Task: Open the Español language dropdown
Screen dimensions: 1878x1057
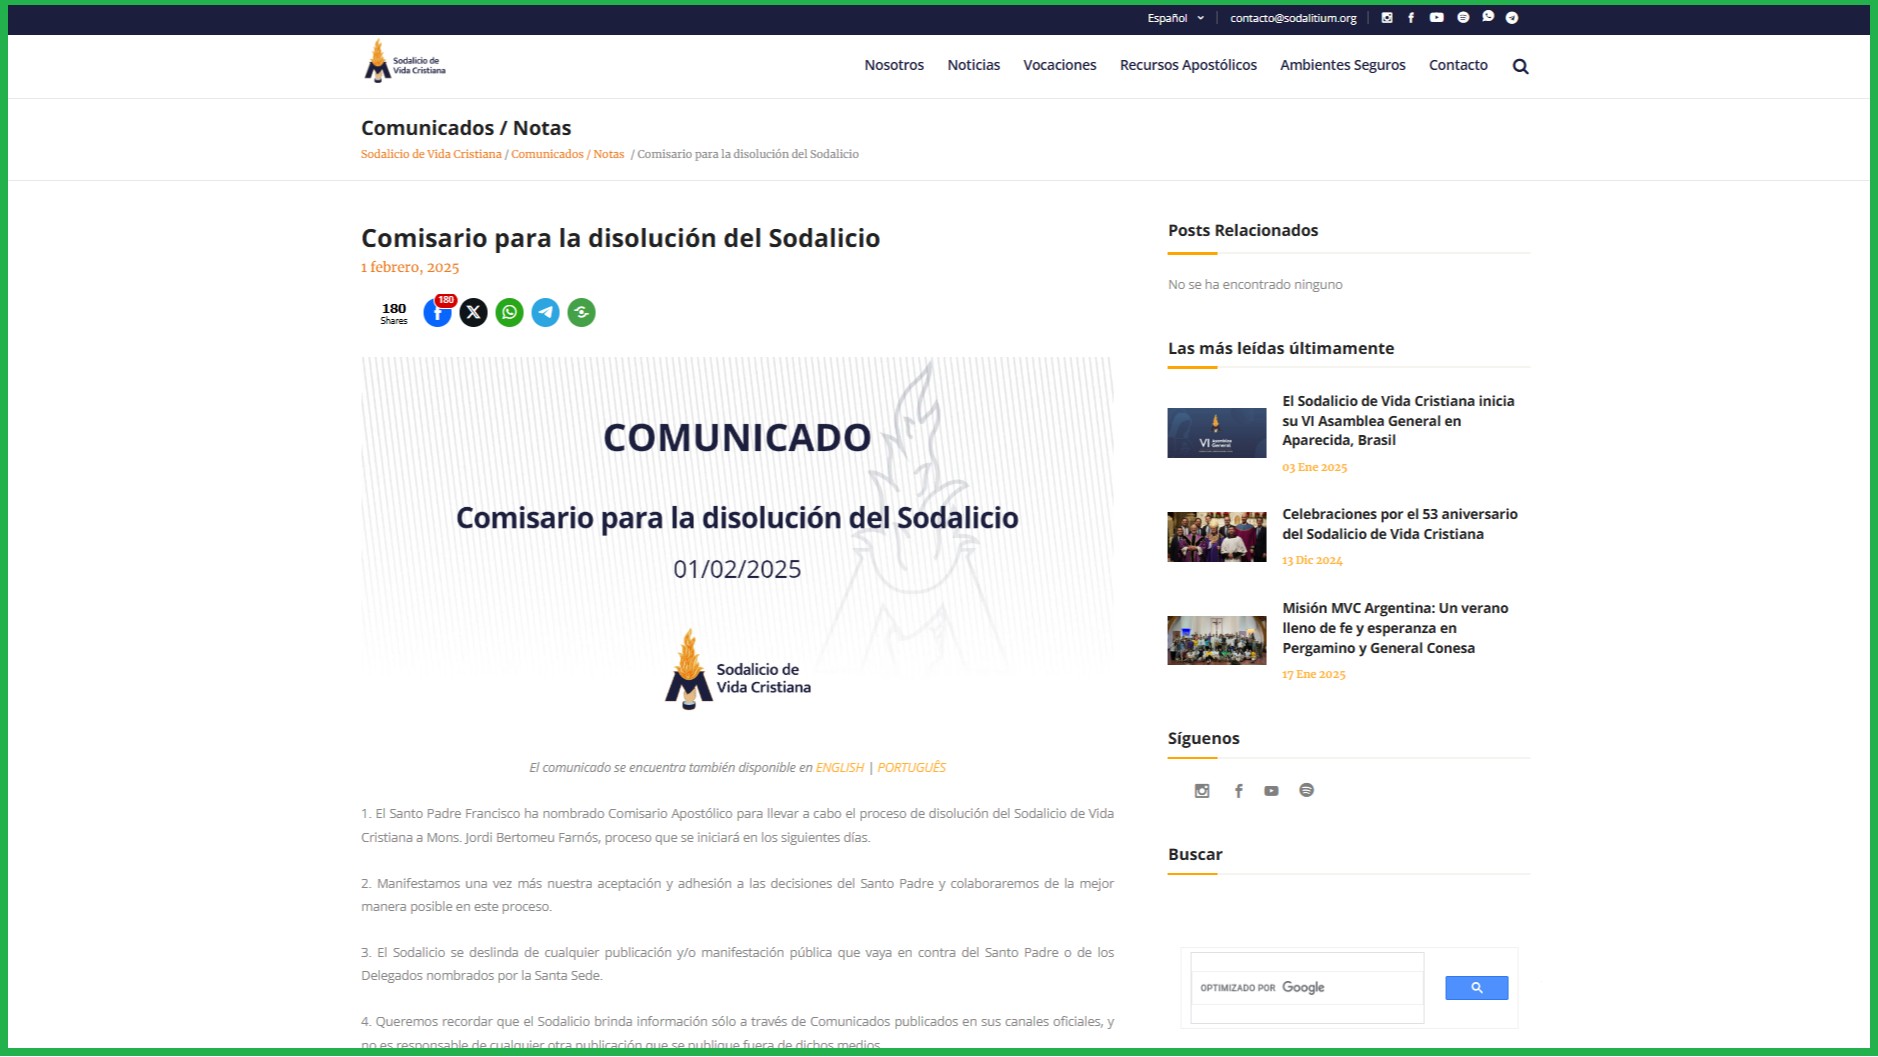Action: point(1176,18)
